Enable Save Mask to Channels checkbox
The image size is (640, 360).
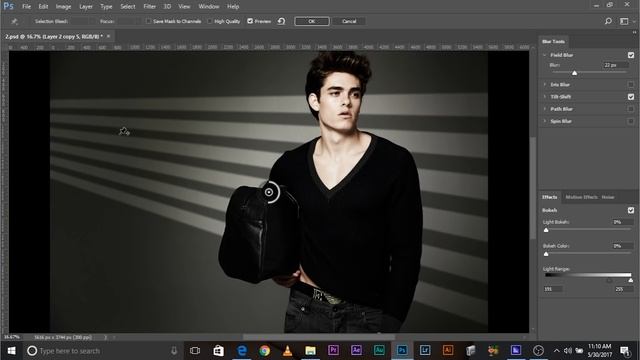coord(148,21)
